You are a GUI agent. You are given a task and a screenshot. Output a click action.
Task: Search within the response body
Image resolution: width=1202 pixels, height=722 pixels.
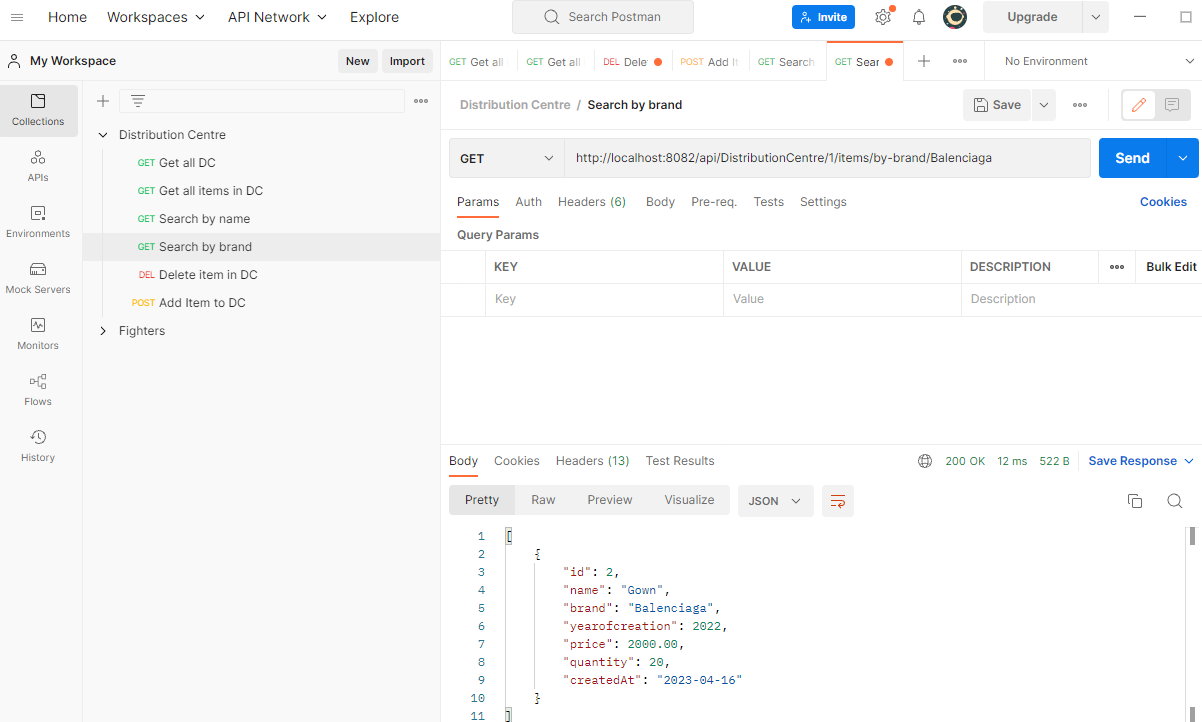pyautogui.click(x=1174, y=500)
